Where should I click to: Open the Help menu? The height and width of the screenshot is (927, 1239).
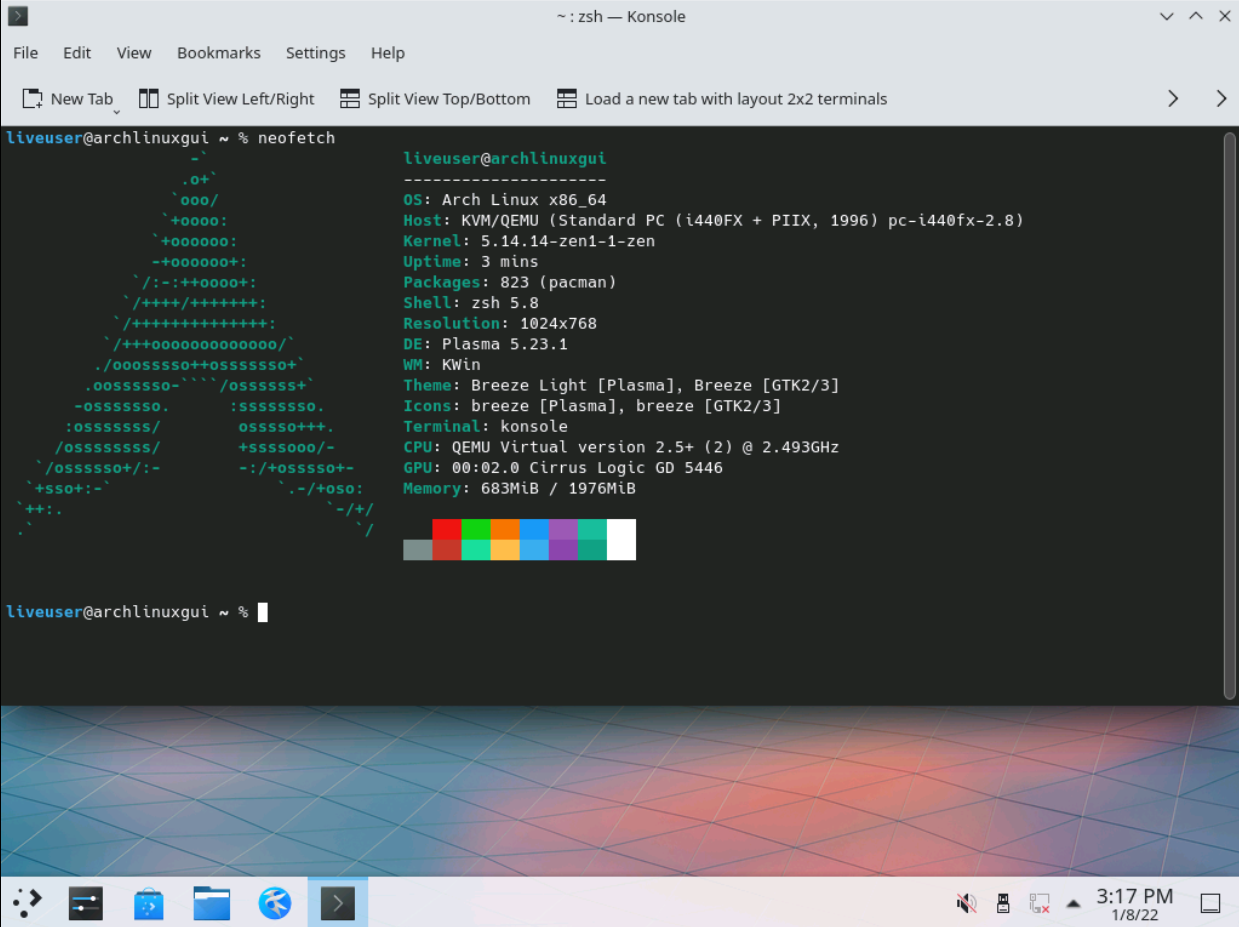point(388,53)
